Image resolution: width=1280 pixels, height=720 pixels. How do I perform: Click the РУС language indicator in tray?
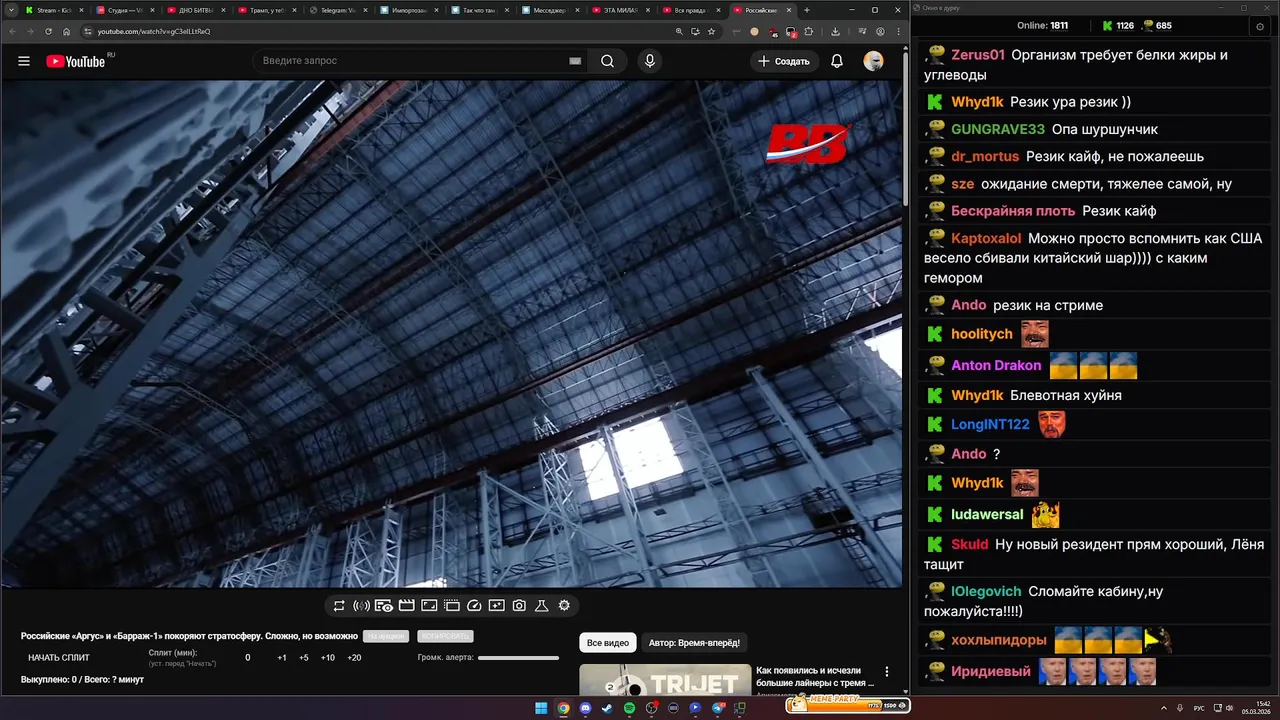coord(1199,708)
